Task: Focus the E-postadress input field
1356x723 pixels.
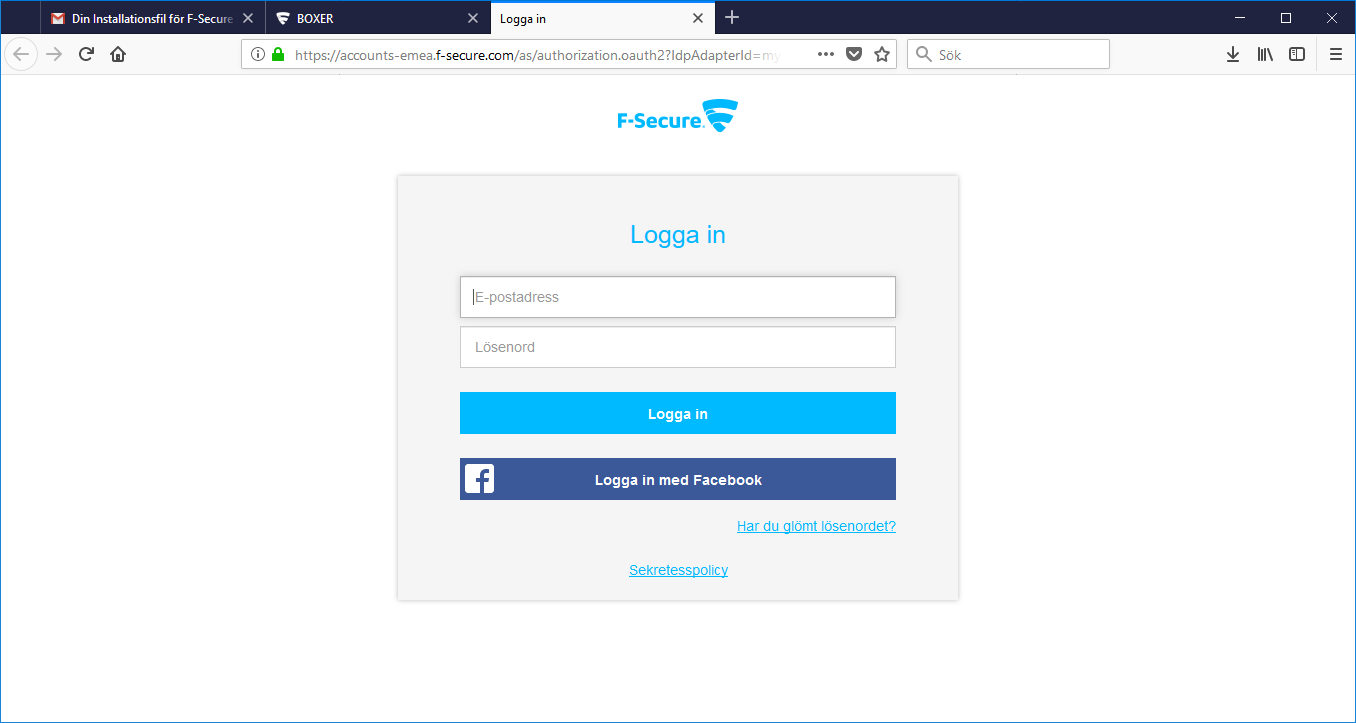Action: tap(678, 297)
